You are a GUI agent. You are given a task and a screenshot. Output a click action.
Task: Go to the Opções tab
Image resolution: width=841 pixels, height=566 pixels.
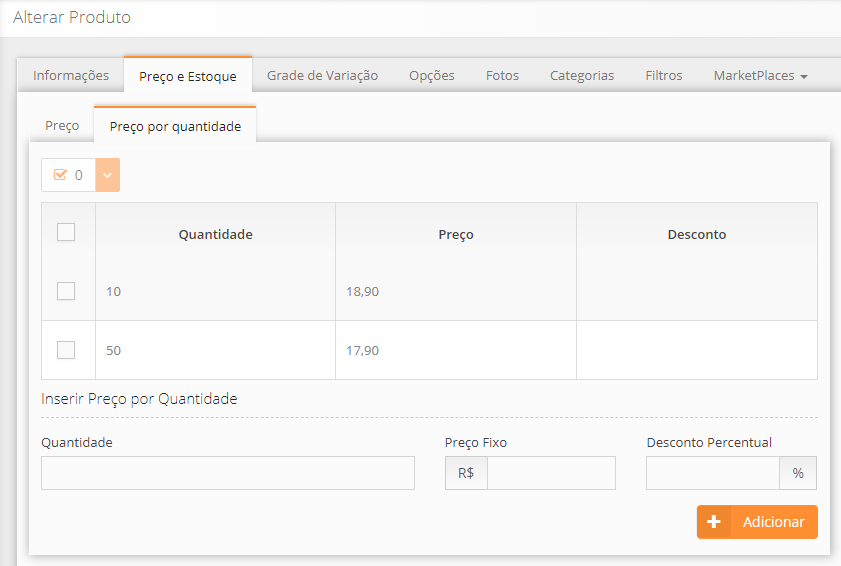pos(432,75)
